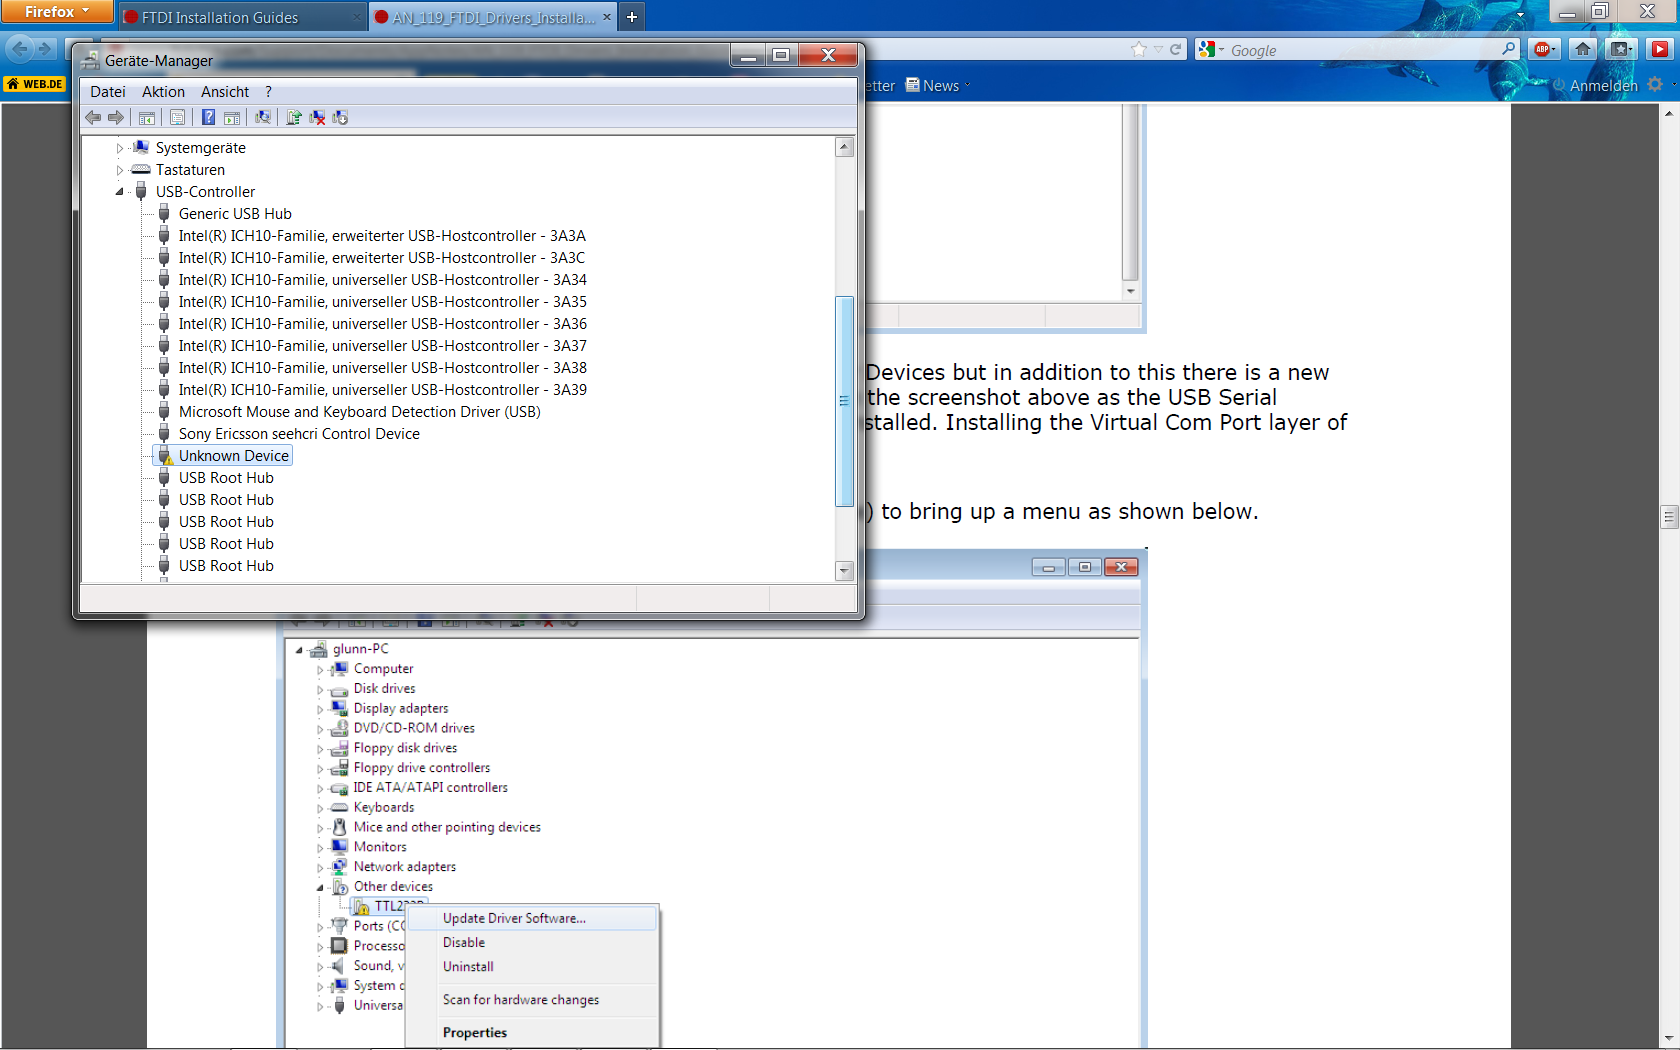
Task: Expand the Systemgeräte tree node
Action: pyautogui.click(x=120, y=148)
